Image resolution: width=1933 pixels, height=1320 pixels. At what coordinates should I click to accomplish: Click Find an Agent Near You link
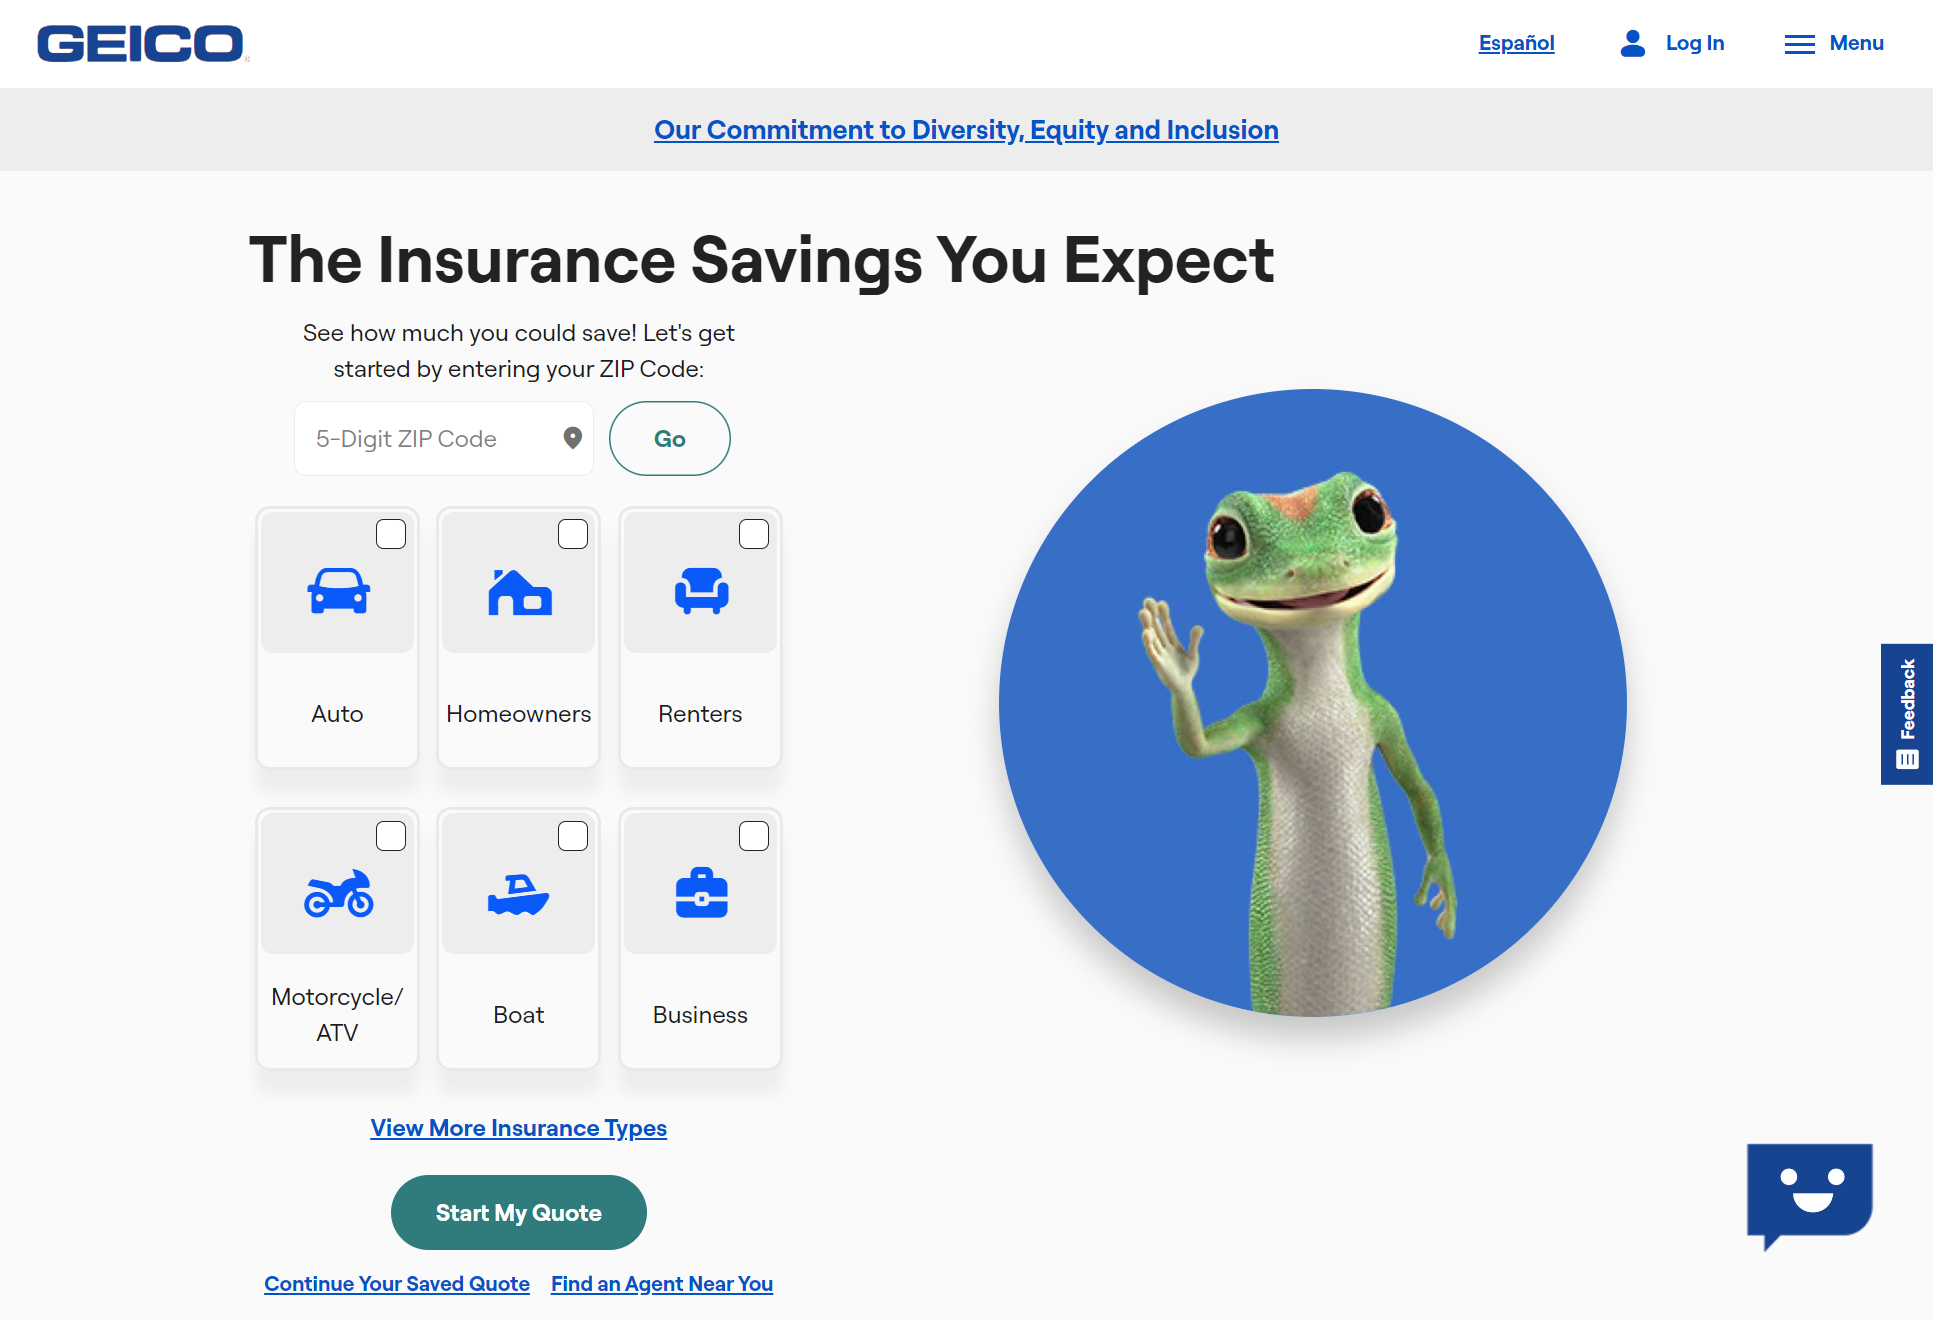click(x=661, y=1283)
